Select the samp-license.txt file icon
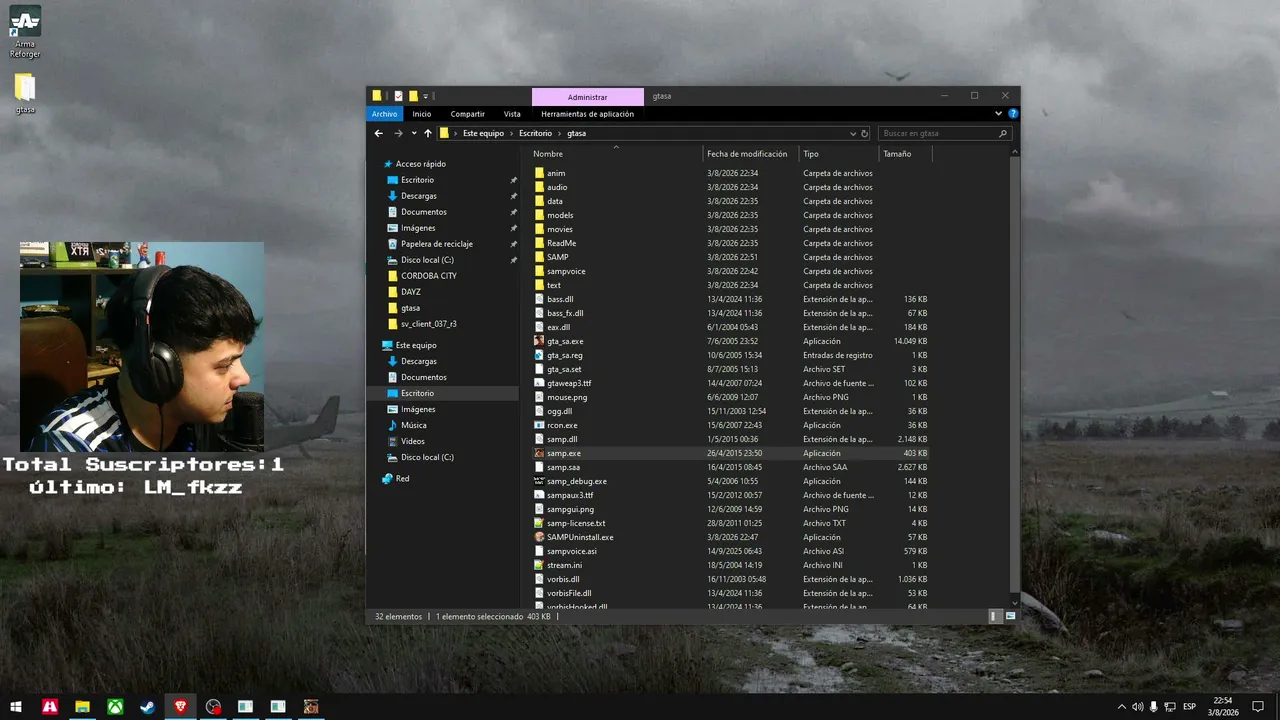This screenshot has width=1280, height=720. click(539, 523)
